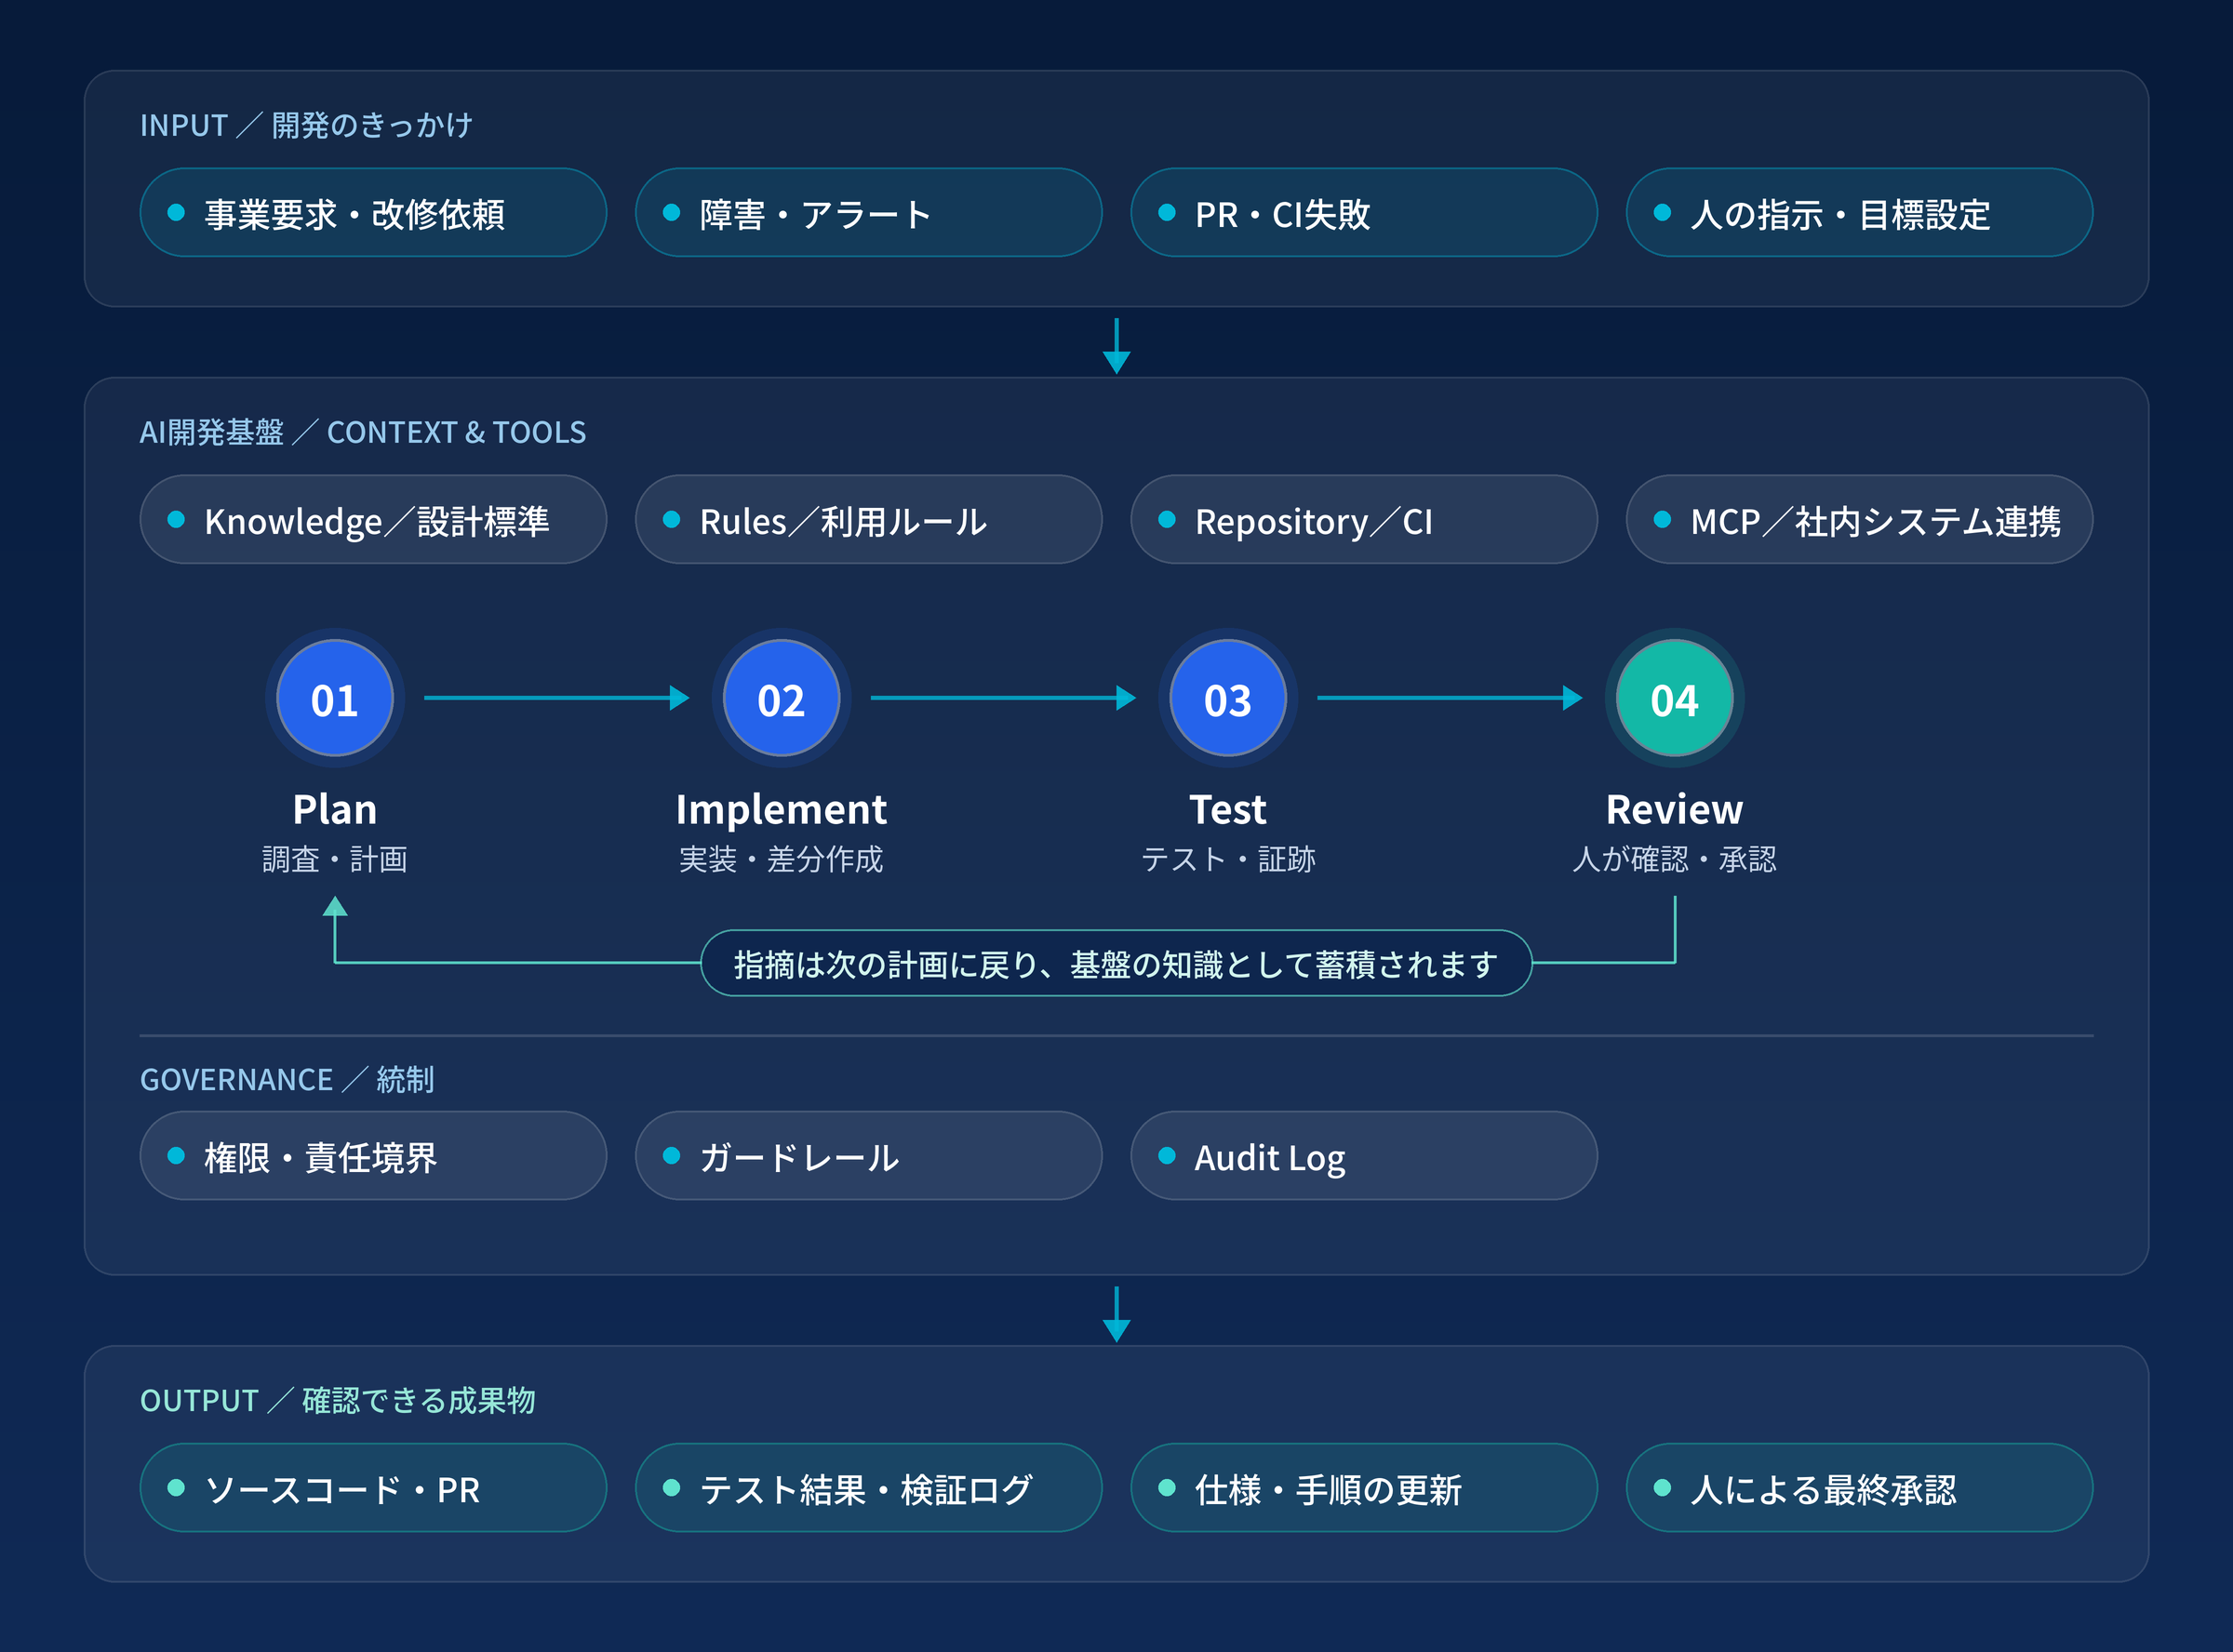The image size is (2233, 1652).
Task: Click the MCP／社内システム連携 pill
Action: [1859, 520]
